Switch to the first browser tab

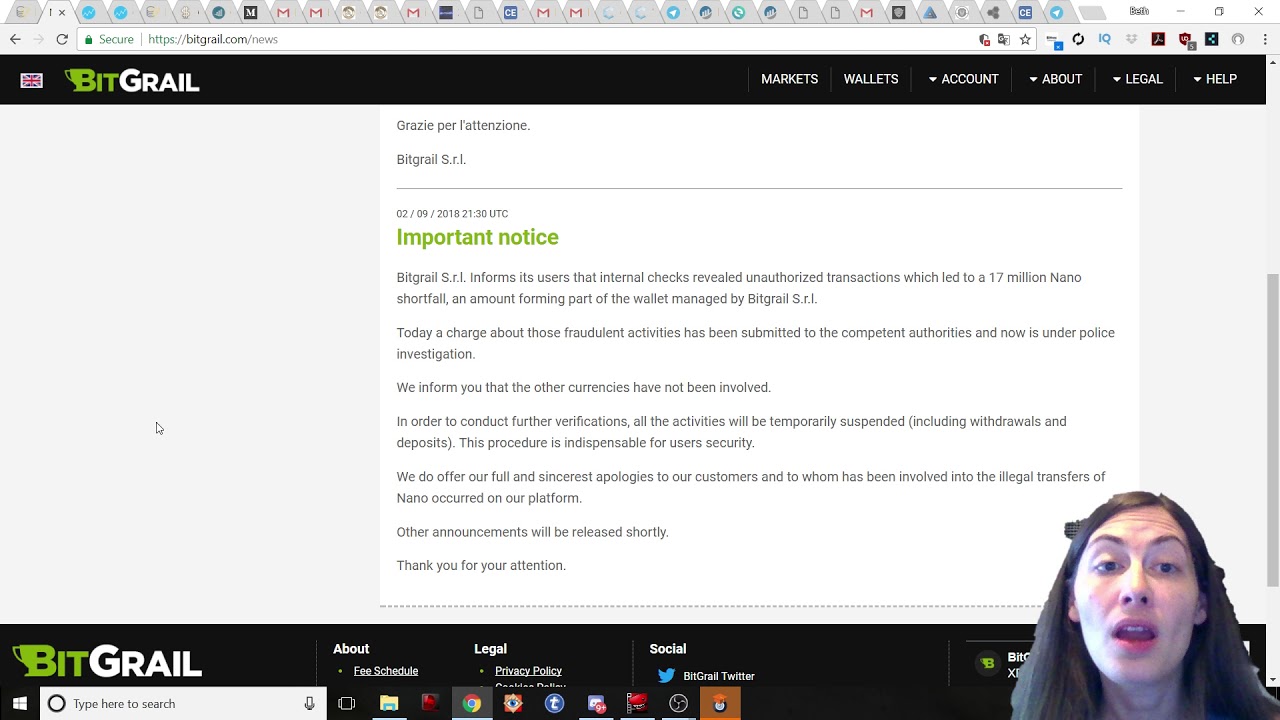click(x=21, y=13)
